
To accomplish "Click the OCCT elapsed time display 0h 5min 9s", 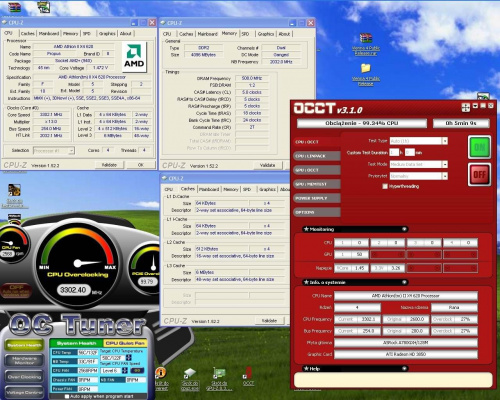I will click(x=461, y=123).
